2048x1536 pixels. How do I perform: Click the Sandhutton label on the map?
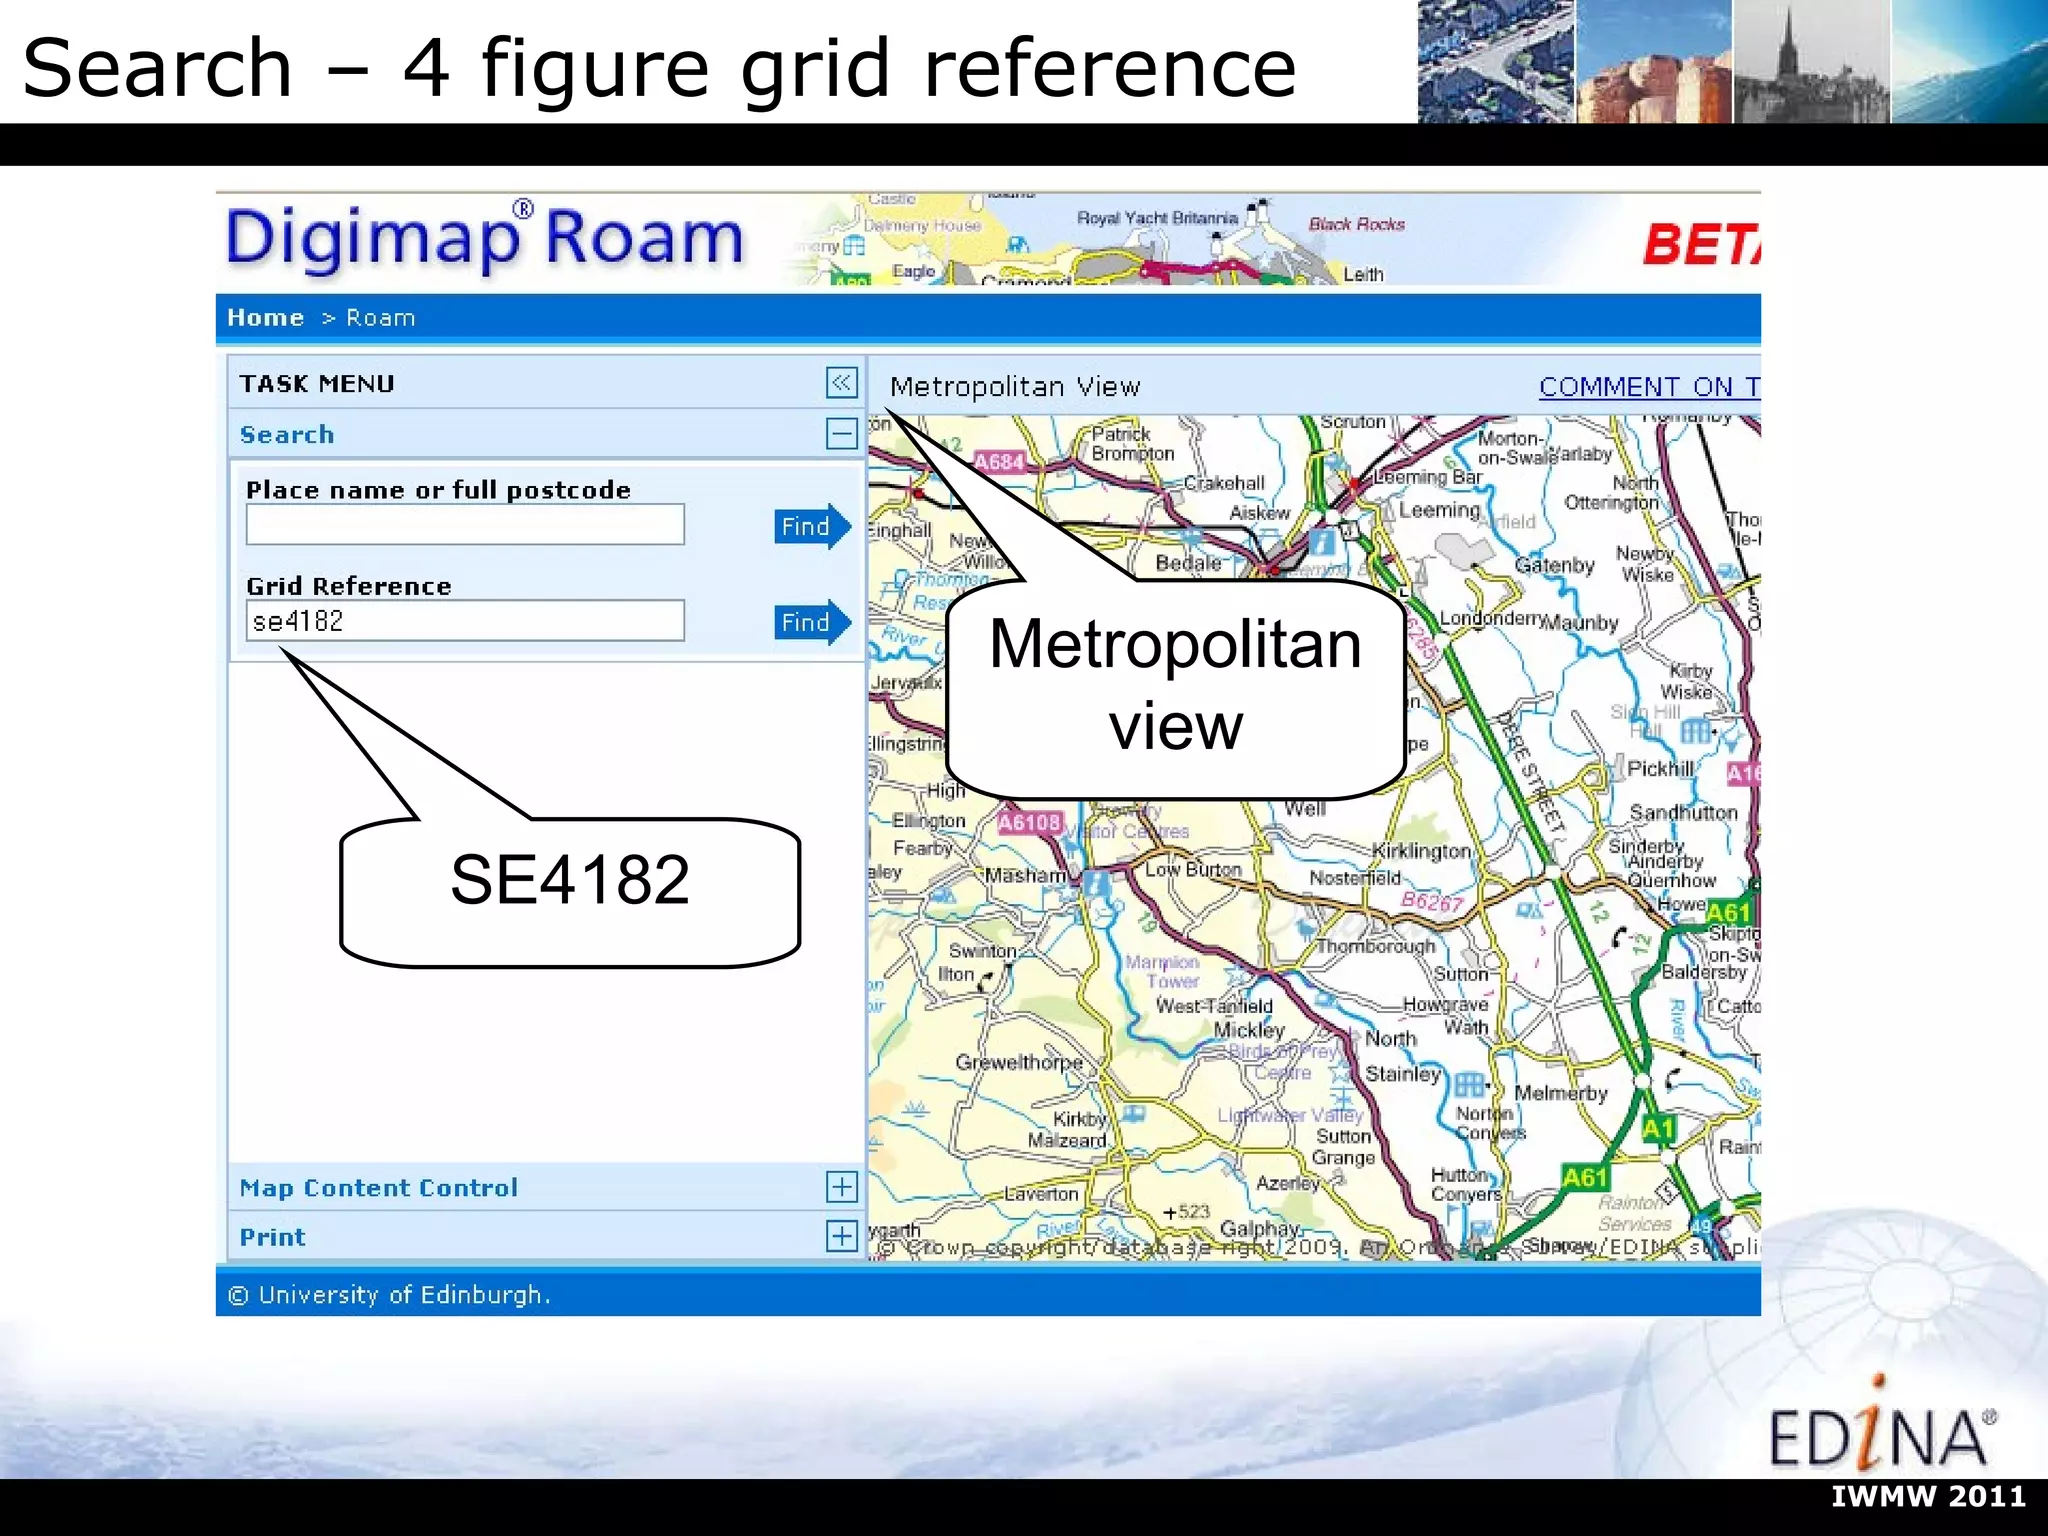coord(1684,813)
